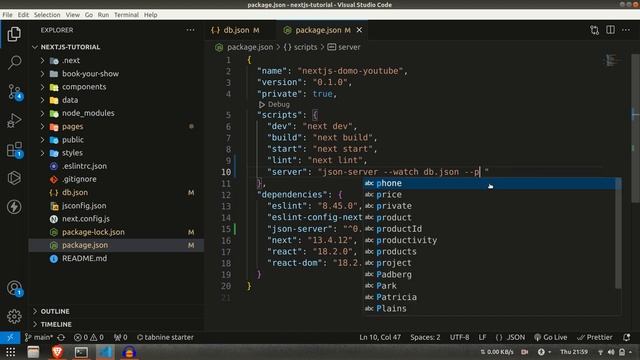Open notifications bell in status bar
640x360 pixels.
coord(627,338)
